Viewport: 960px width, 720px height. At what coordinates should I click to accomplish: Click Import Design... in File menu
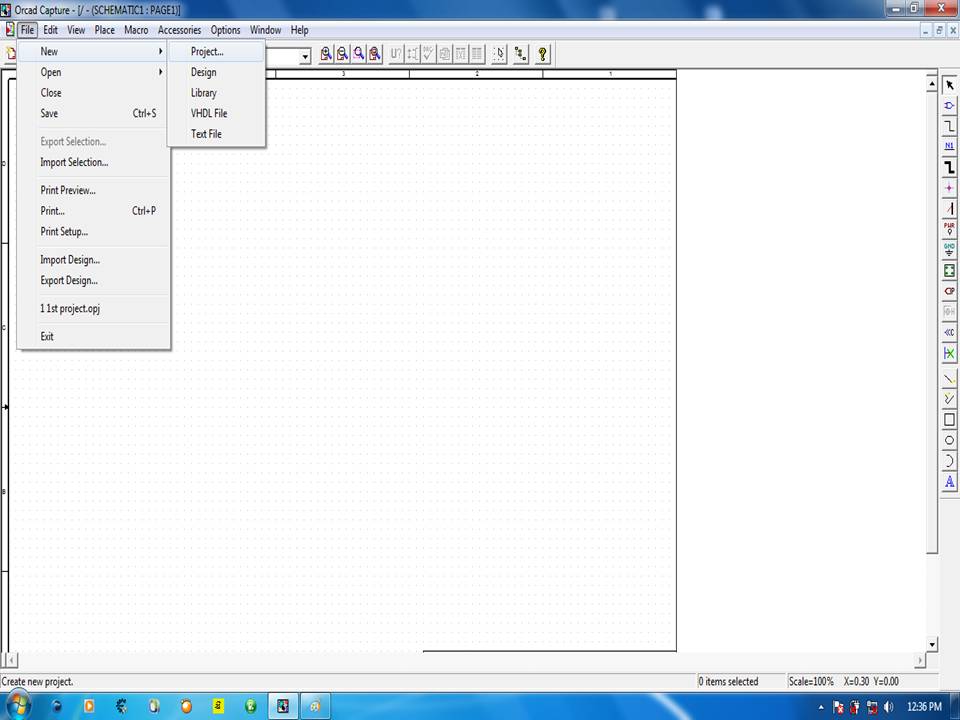94,260
